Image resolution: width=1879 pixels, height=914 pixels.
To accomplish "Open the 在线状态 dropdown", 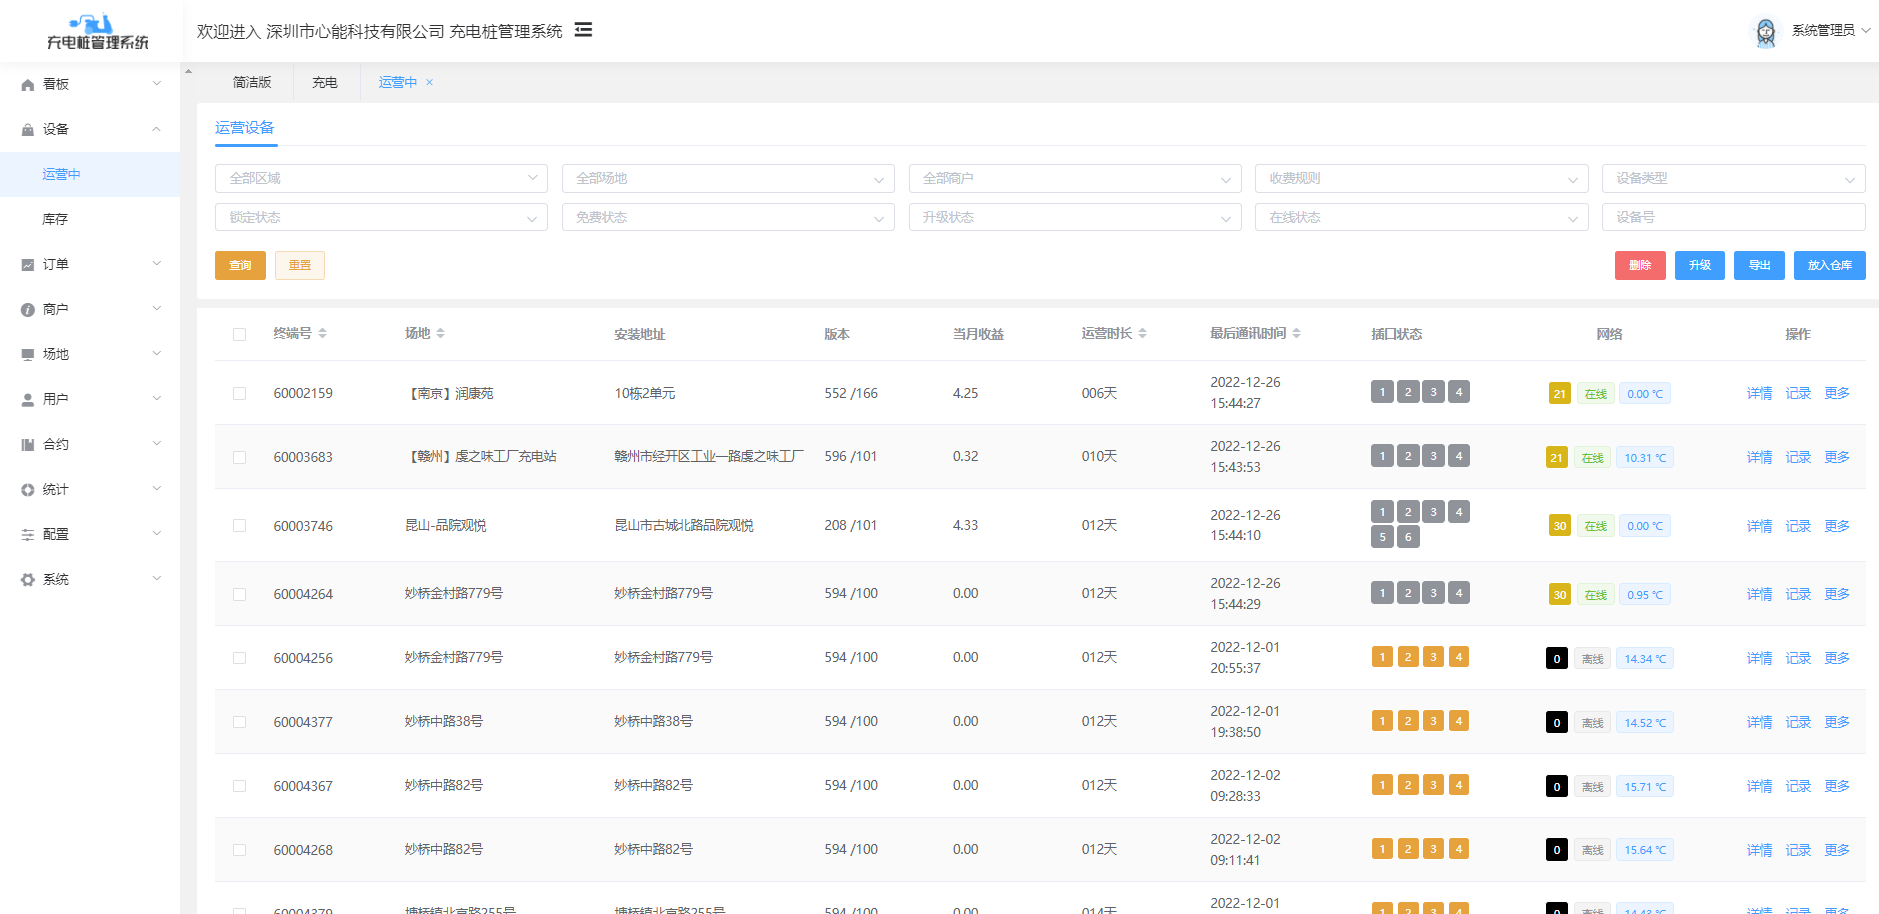I will tap(1421, 217).
